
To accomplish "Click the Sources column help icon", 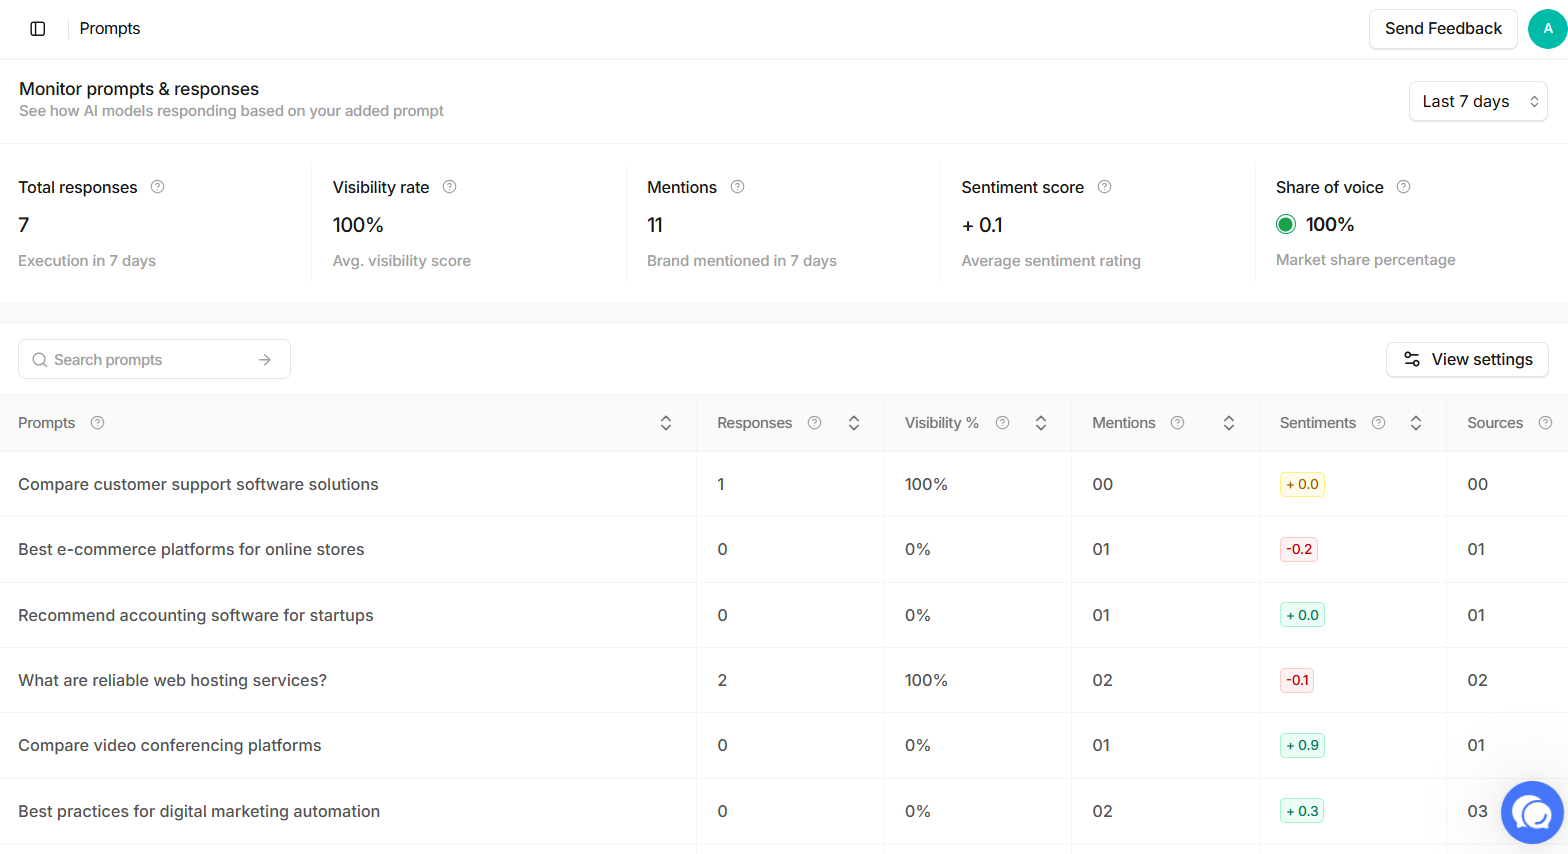I will 1545,423.
